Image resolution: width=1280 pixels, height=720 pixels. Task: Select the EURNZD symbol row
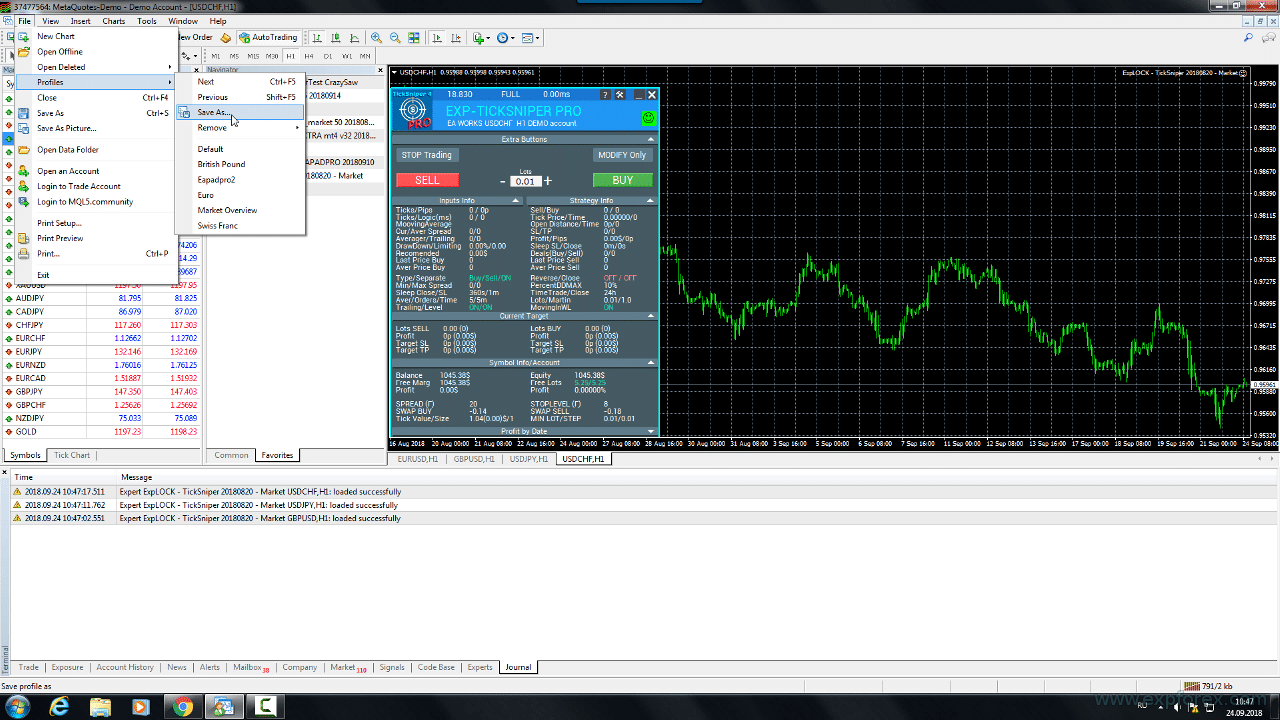pos(101,365)
